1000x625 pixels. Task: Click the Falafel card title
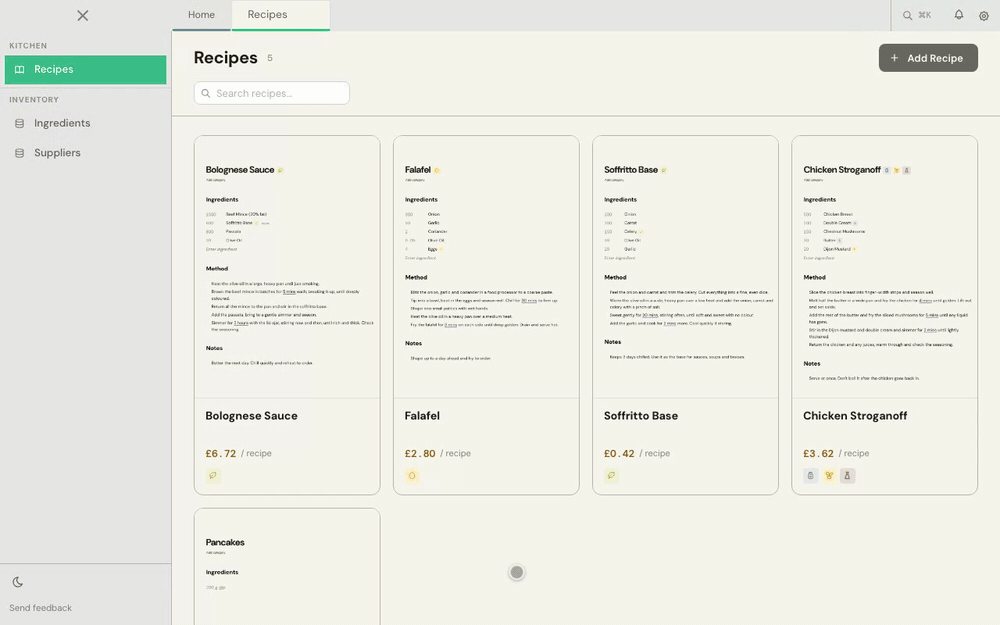click(x=422, y=416)
